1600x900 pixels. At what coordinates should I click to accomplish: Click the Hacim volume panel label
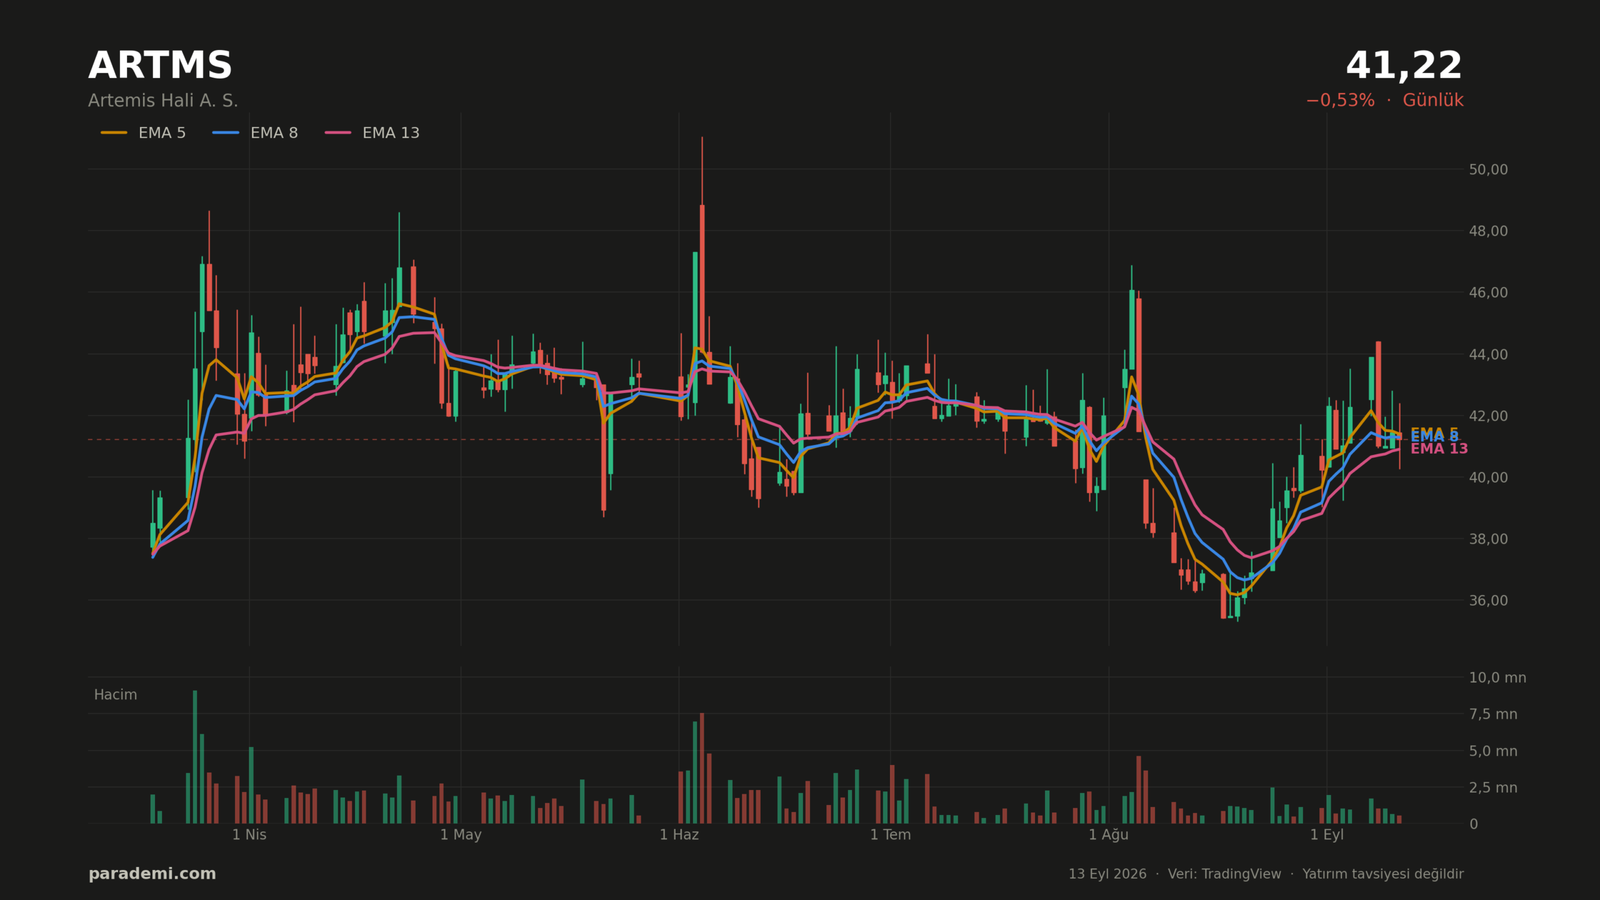[115, 695]
